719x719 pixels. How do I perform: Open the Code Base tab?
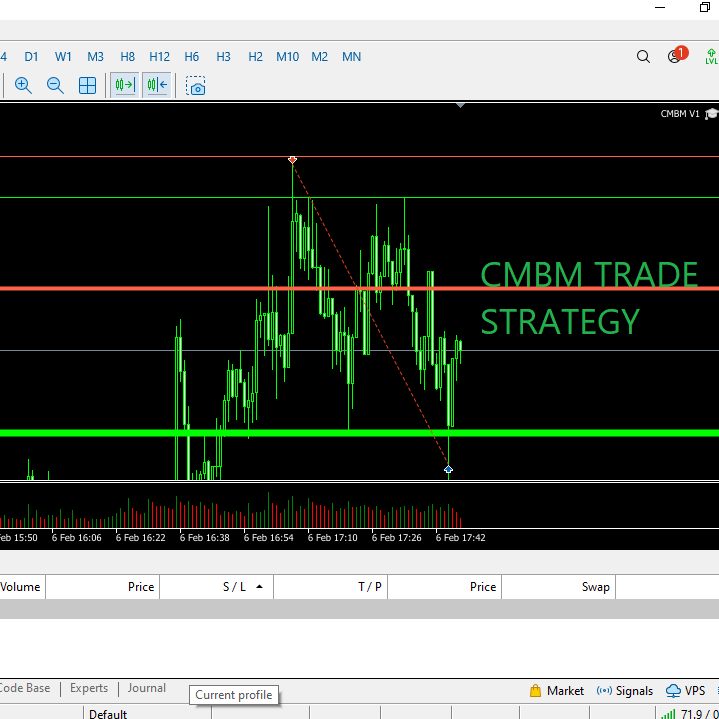click(25, 688)
